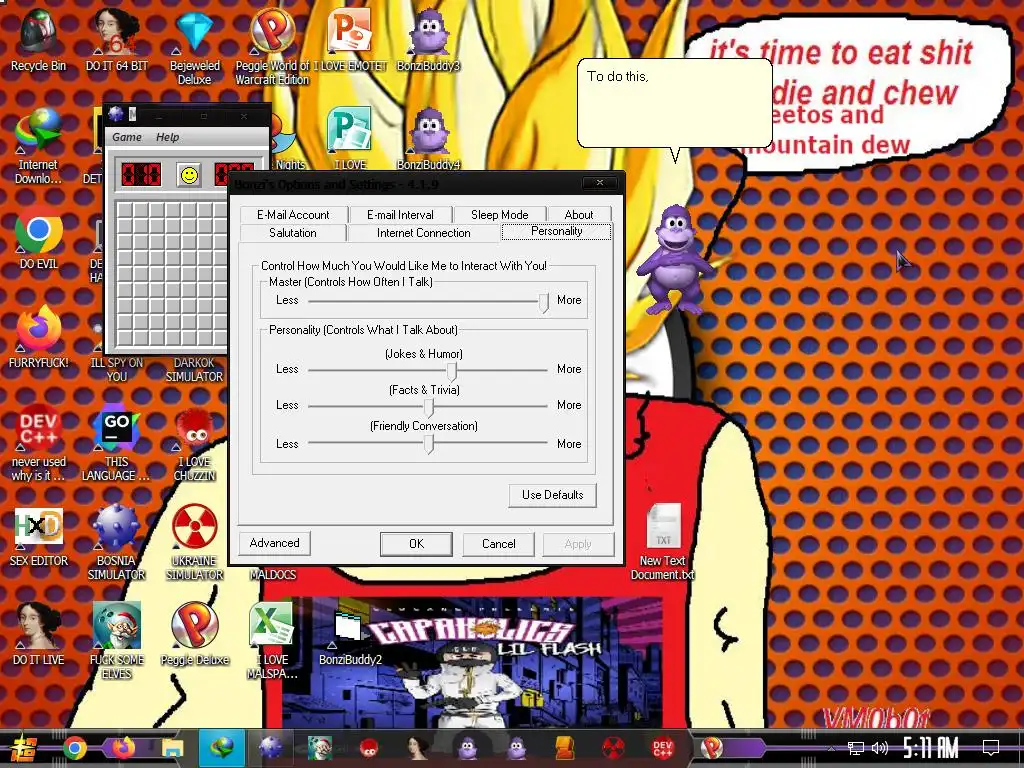Close Bonzi's Options and Settings dialog
The height and width of the screenshot is (768, 1024).
tap(600, 183)
